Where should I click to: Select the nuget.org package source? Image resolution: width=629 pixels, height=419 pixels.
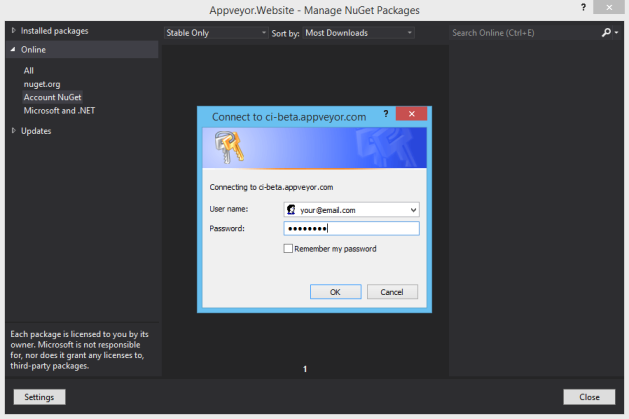click(x=42, y=84)
